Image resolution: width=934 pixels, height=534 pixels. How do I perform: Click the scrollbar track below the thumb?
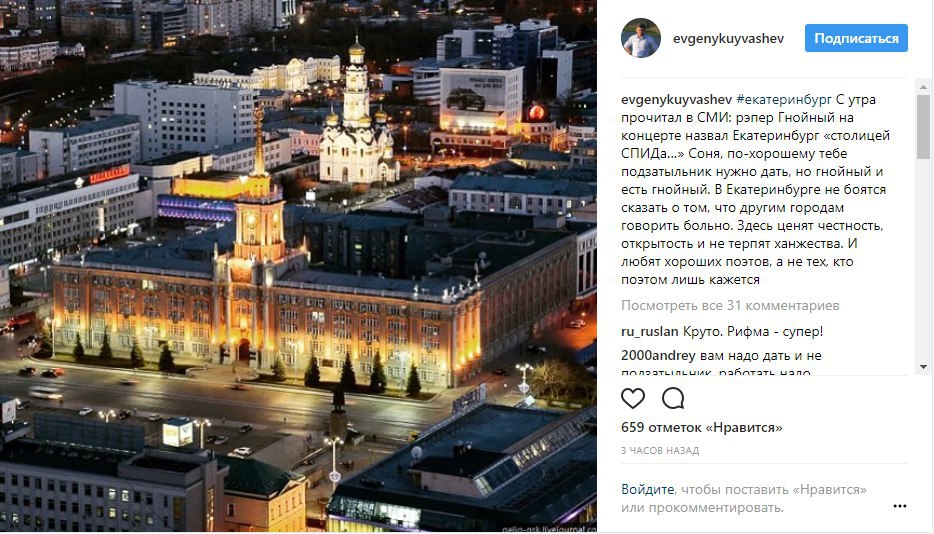click(x=923, y=260)
